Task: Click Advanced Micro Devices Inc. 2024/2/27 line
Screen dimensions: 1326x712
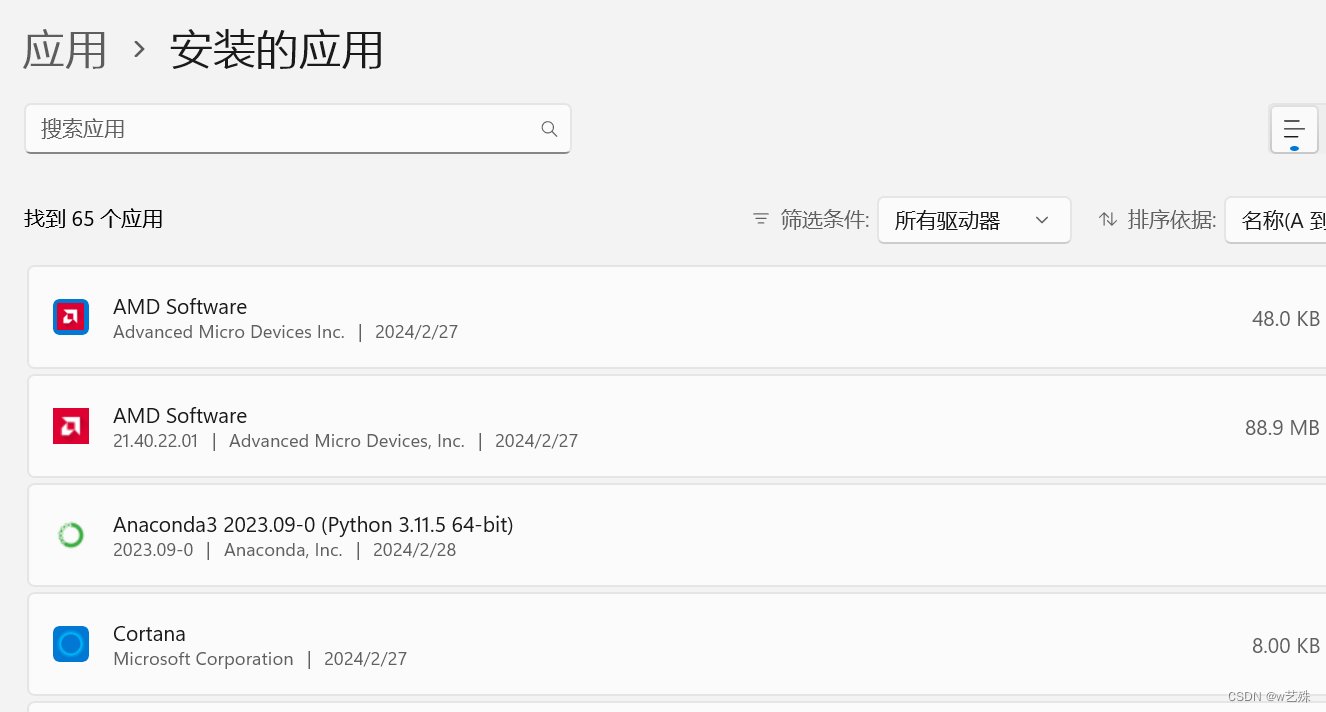Action: pos(285,332)
